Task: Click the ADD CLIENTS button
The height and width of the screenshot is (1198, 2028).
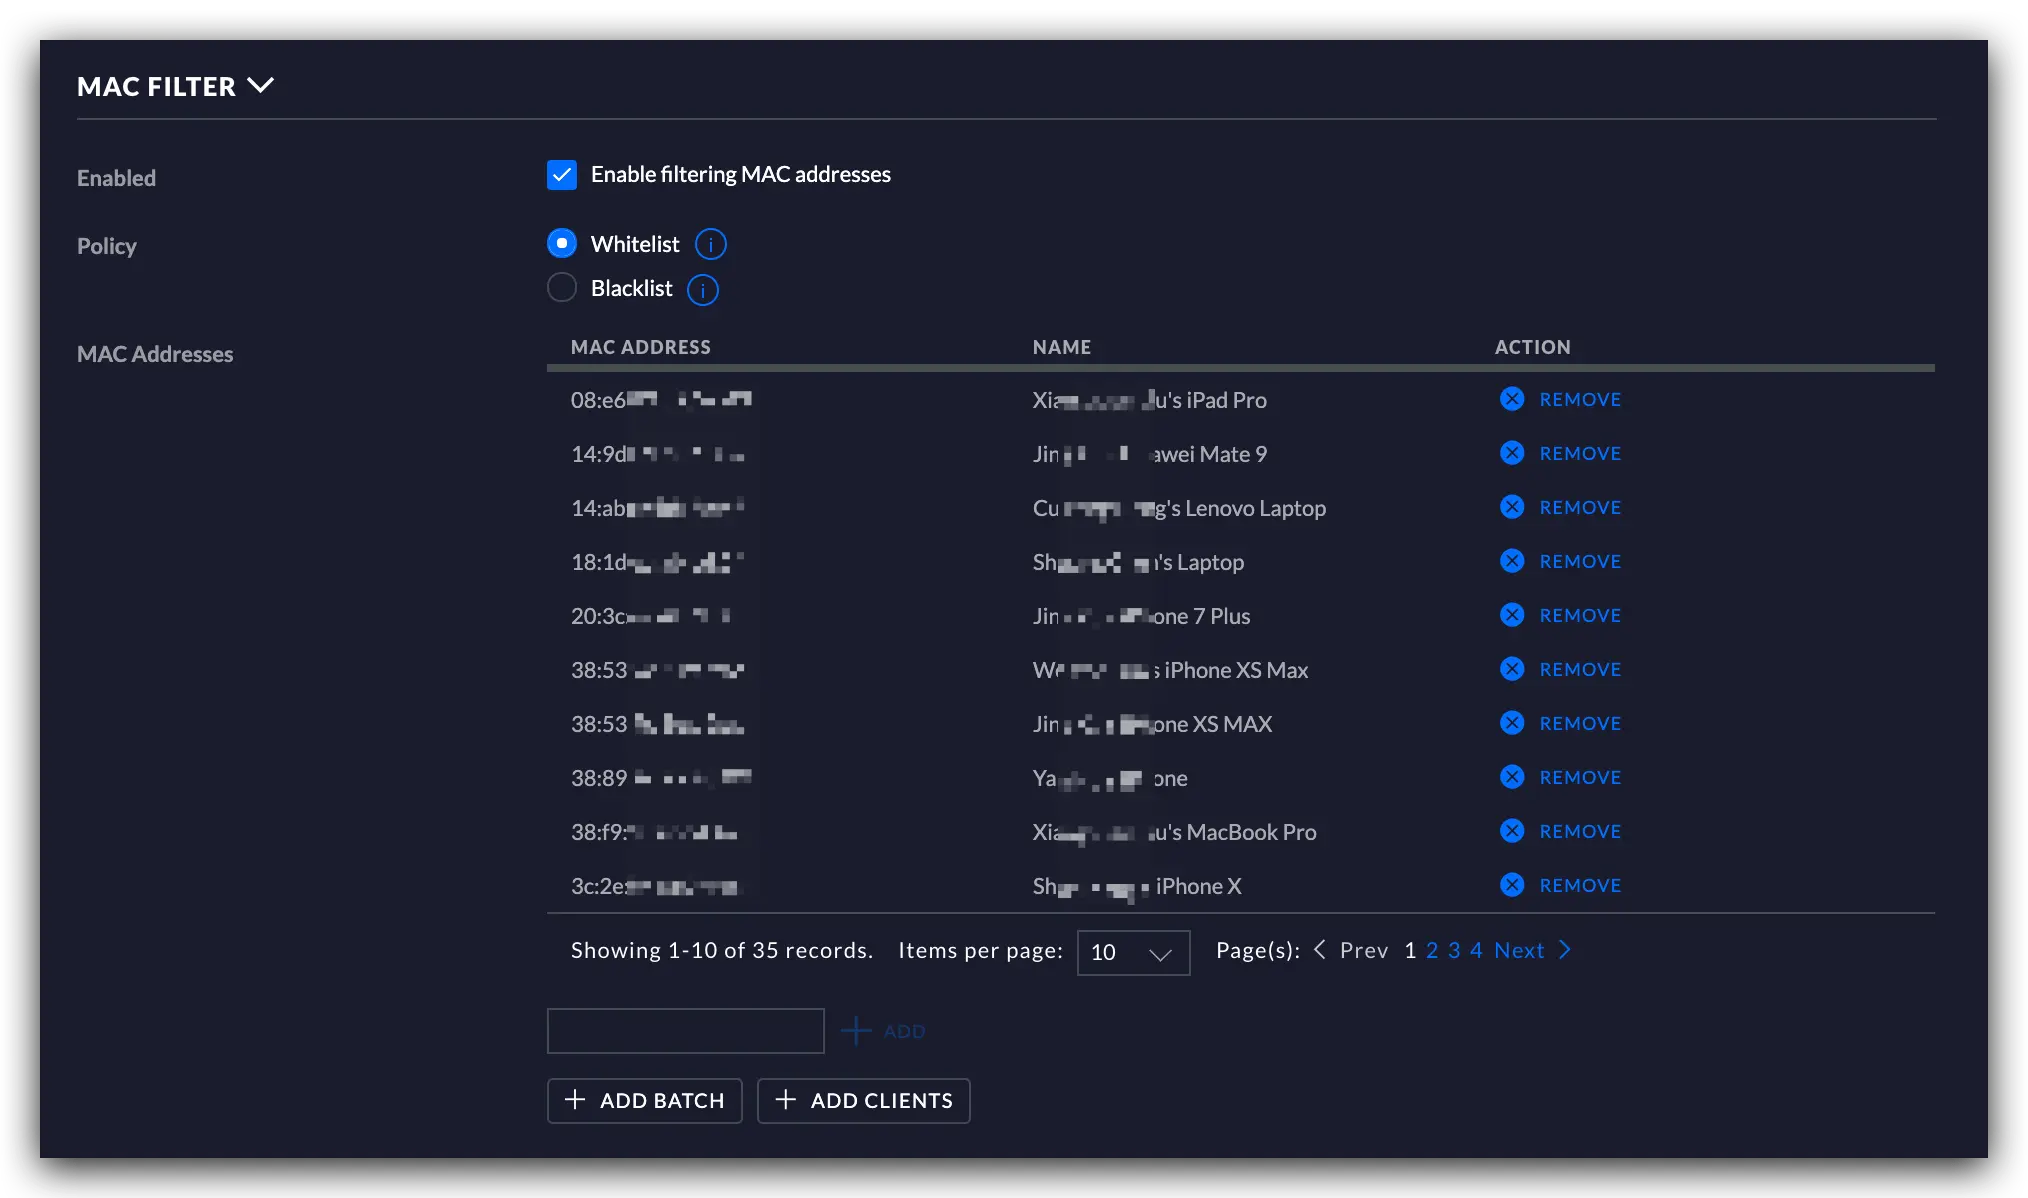Action: tap(863, 1100)
